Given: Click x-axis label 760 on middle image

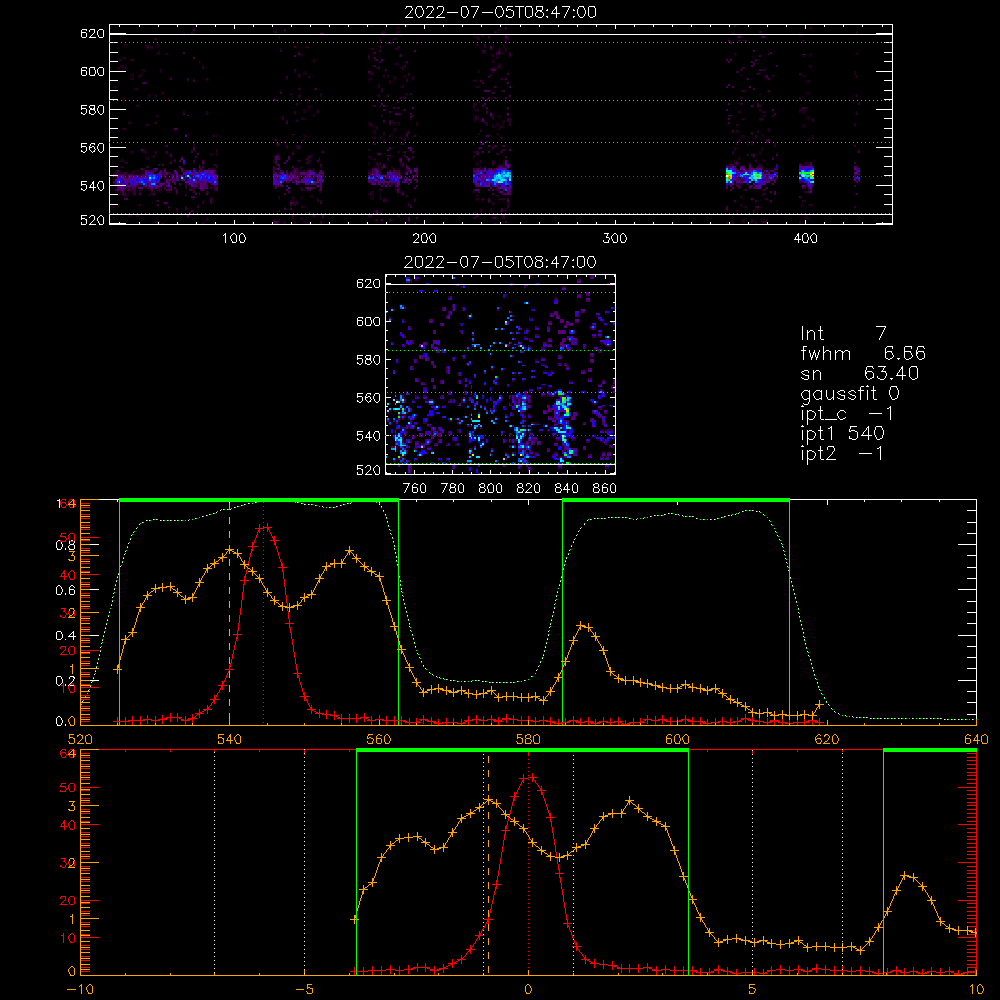Looking at the screenshot, I should 415,489.
